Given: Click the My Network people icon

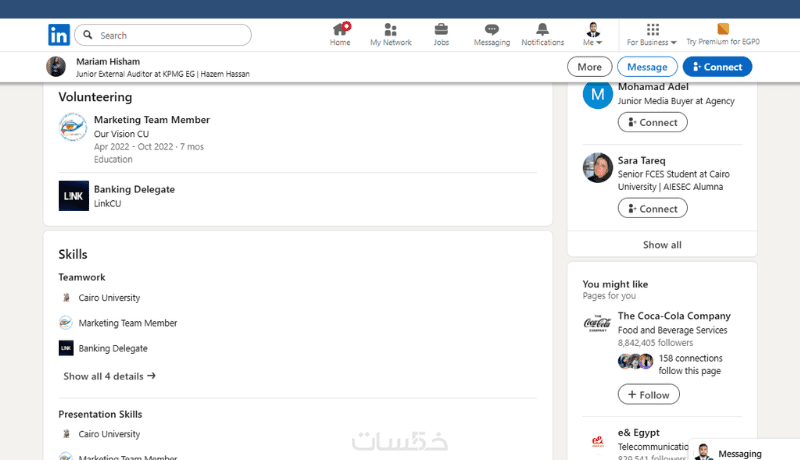Looking at the screenshot, I should pyautogui.click(x=391, y=30).
